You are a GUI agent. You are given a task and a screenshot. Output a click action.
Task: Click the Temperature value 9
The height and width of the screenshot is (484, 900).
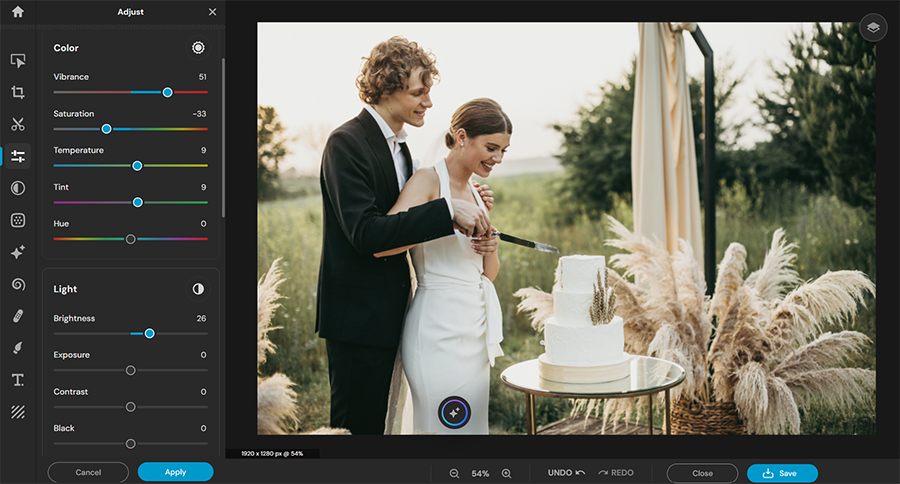point(204,150)
